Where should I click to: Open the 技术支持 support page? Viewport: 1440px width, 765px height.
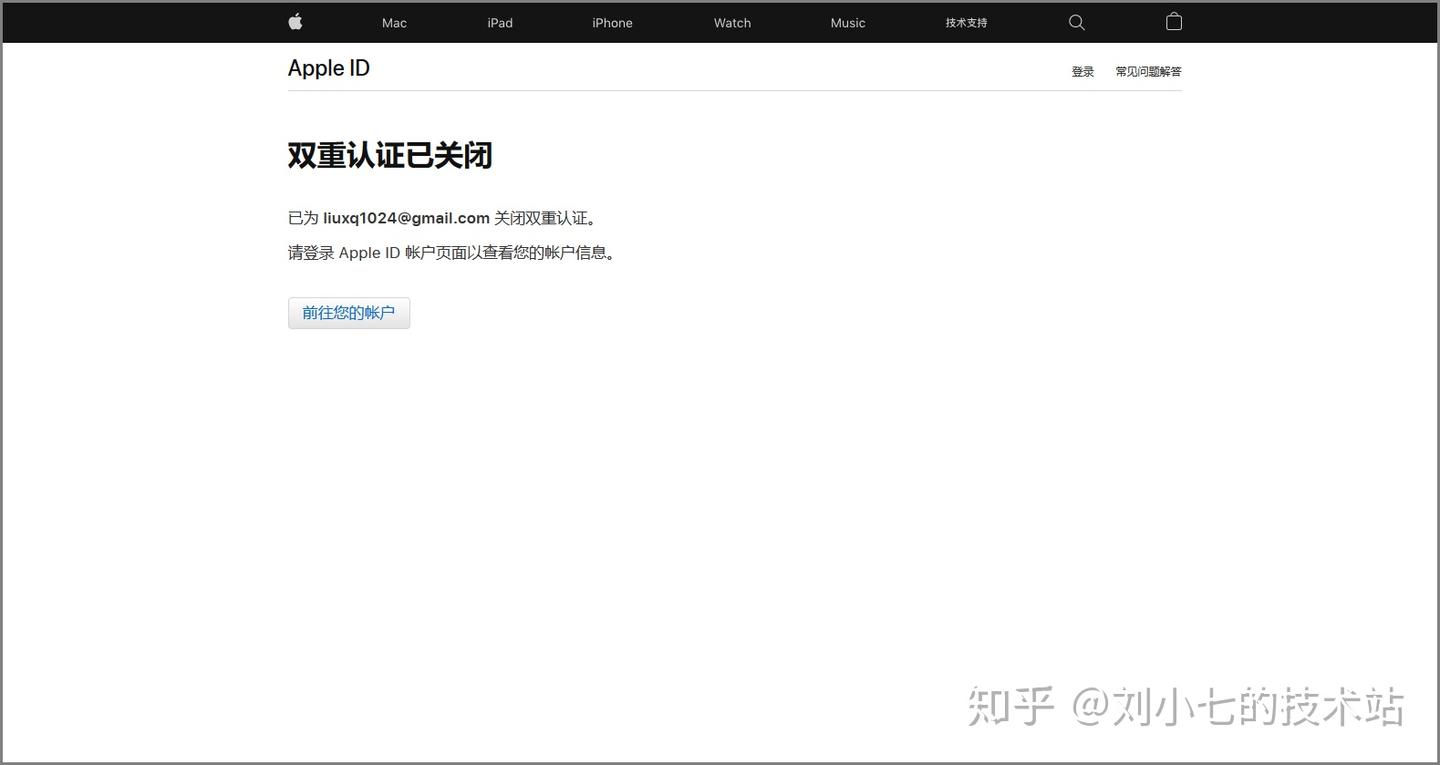pos(965,21)
